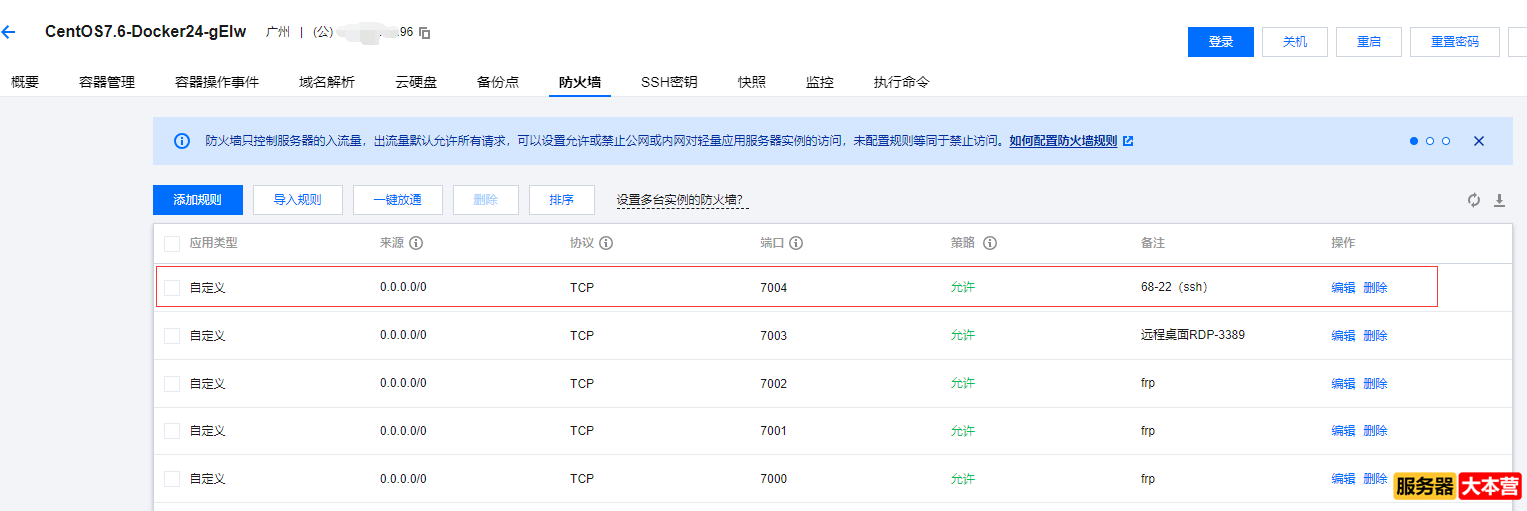The width and height of the screenshot is (1527, 511).
Task: Select the second notice pagination dot
Action: coord(1430,141)
